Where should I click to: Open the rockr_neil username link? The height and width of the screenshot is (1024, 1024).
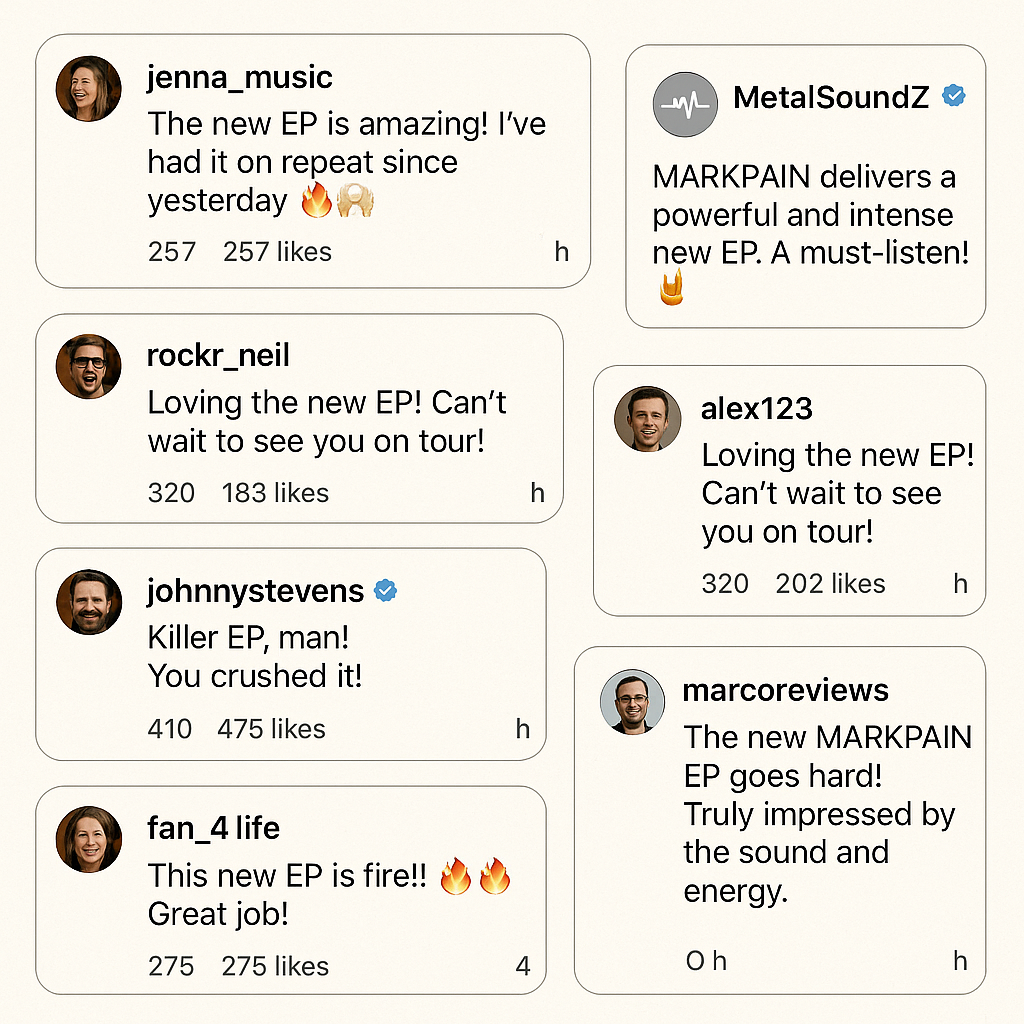click(218, 355)
